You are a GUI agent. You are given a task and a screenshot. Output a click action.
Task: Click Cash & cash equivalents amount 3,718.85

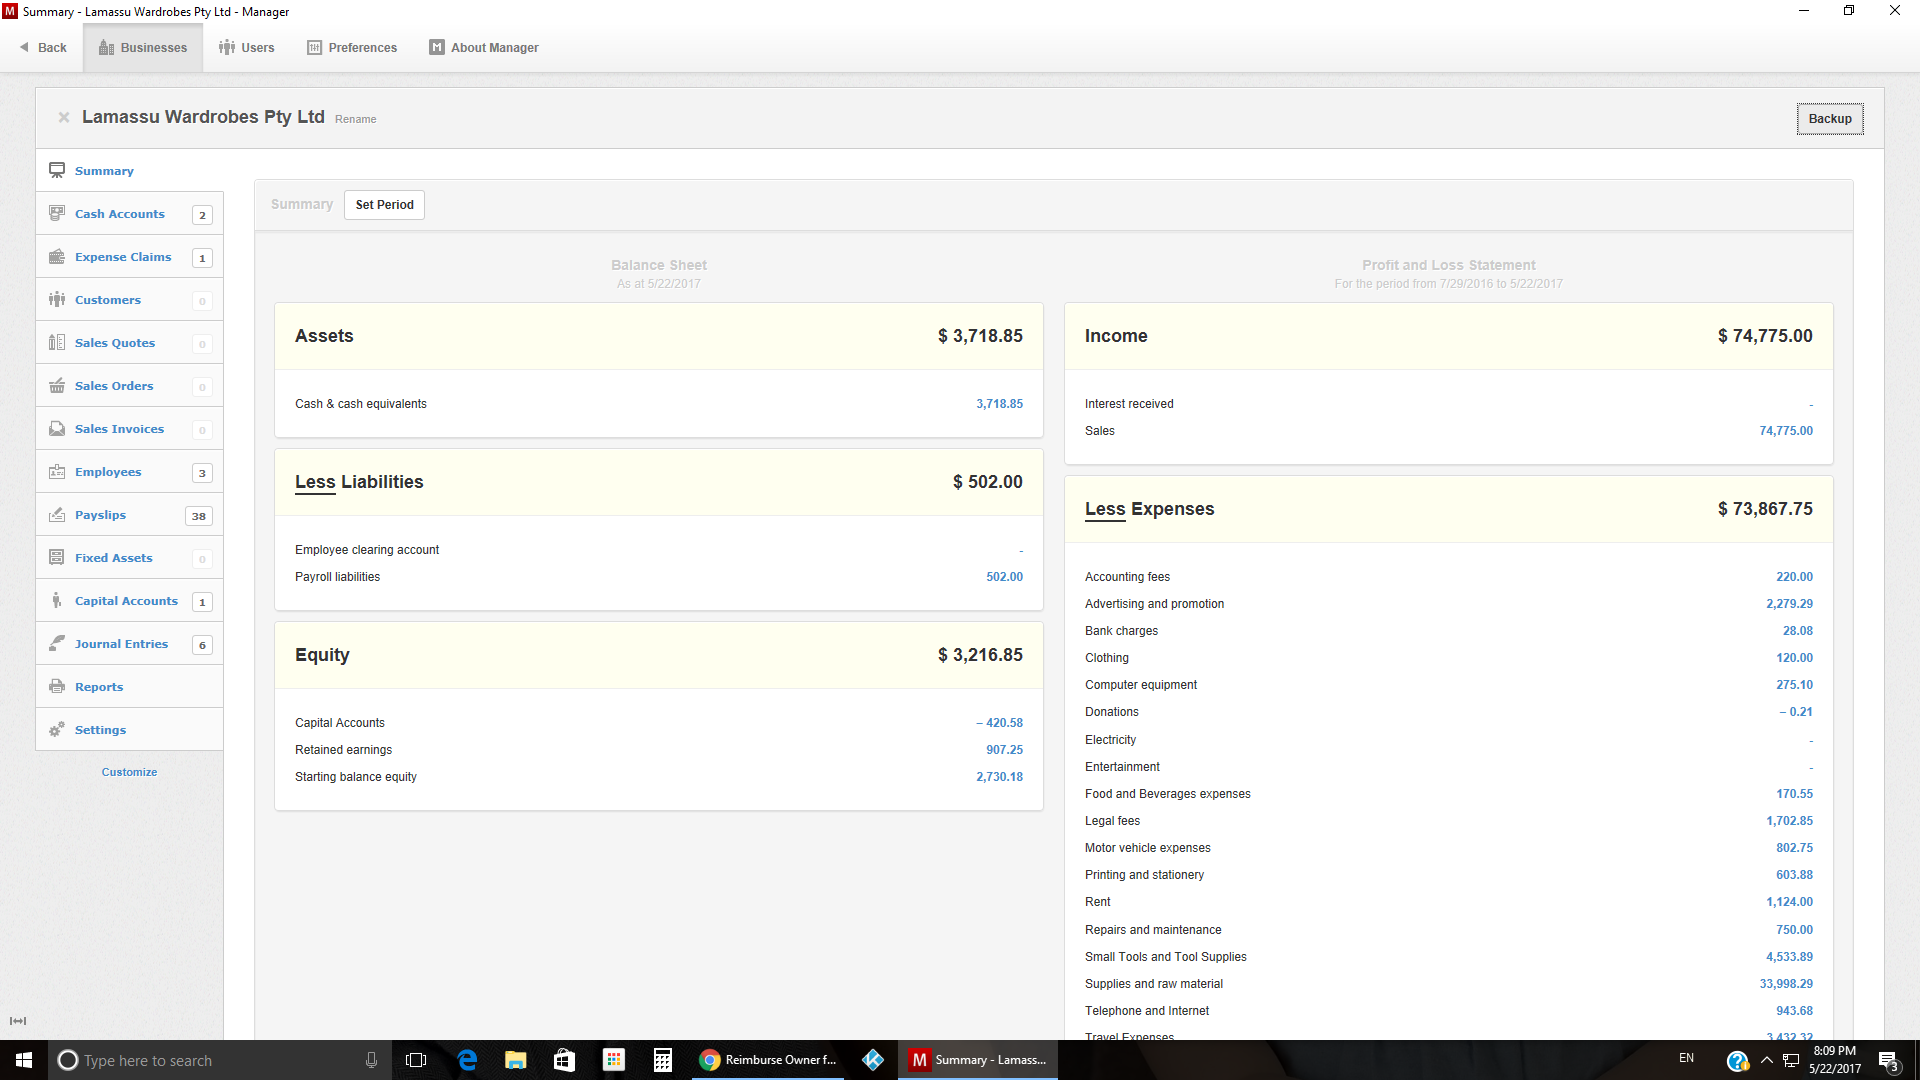click(999, 404)
